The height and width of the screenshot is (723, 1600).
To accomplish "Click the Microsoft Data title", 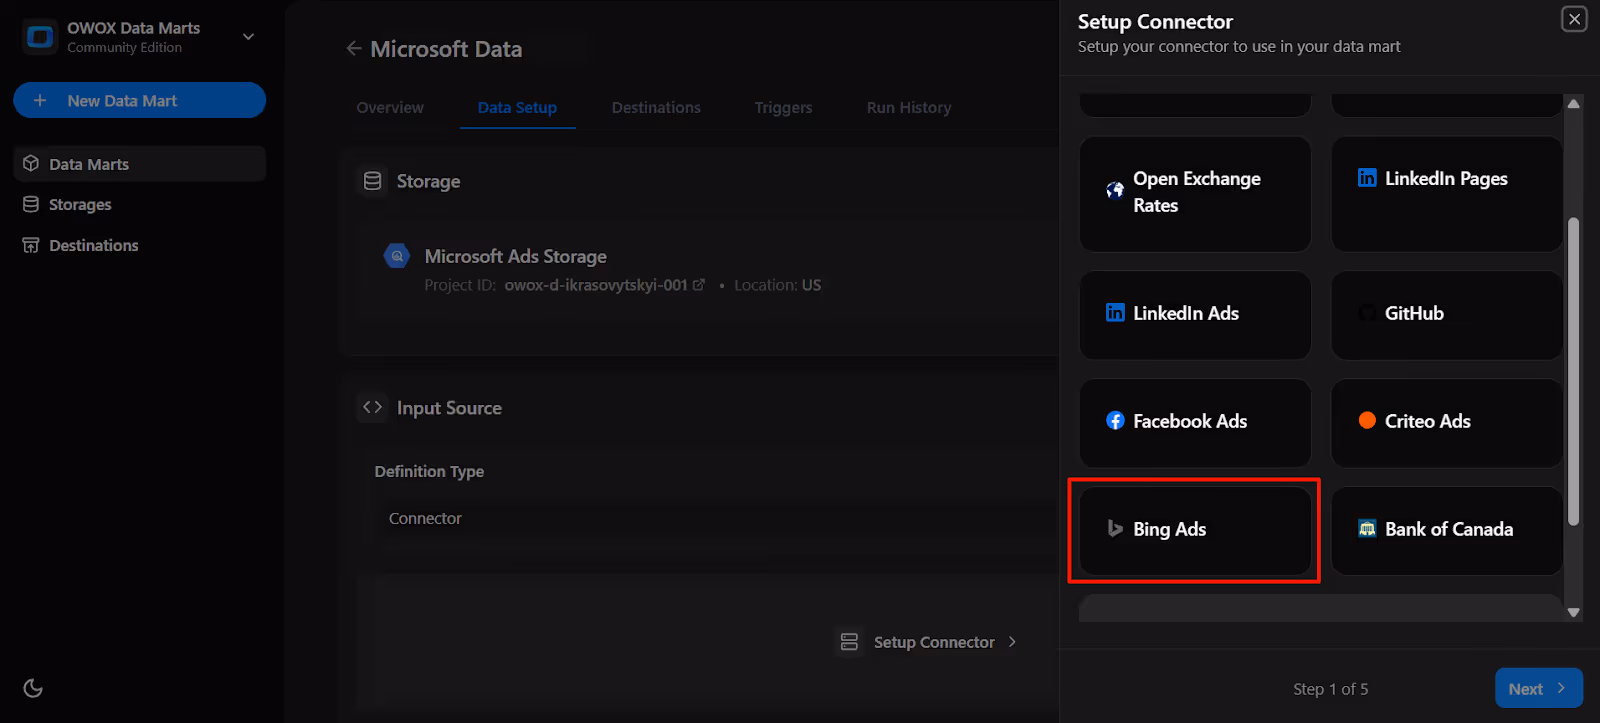I will point(446,49).
